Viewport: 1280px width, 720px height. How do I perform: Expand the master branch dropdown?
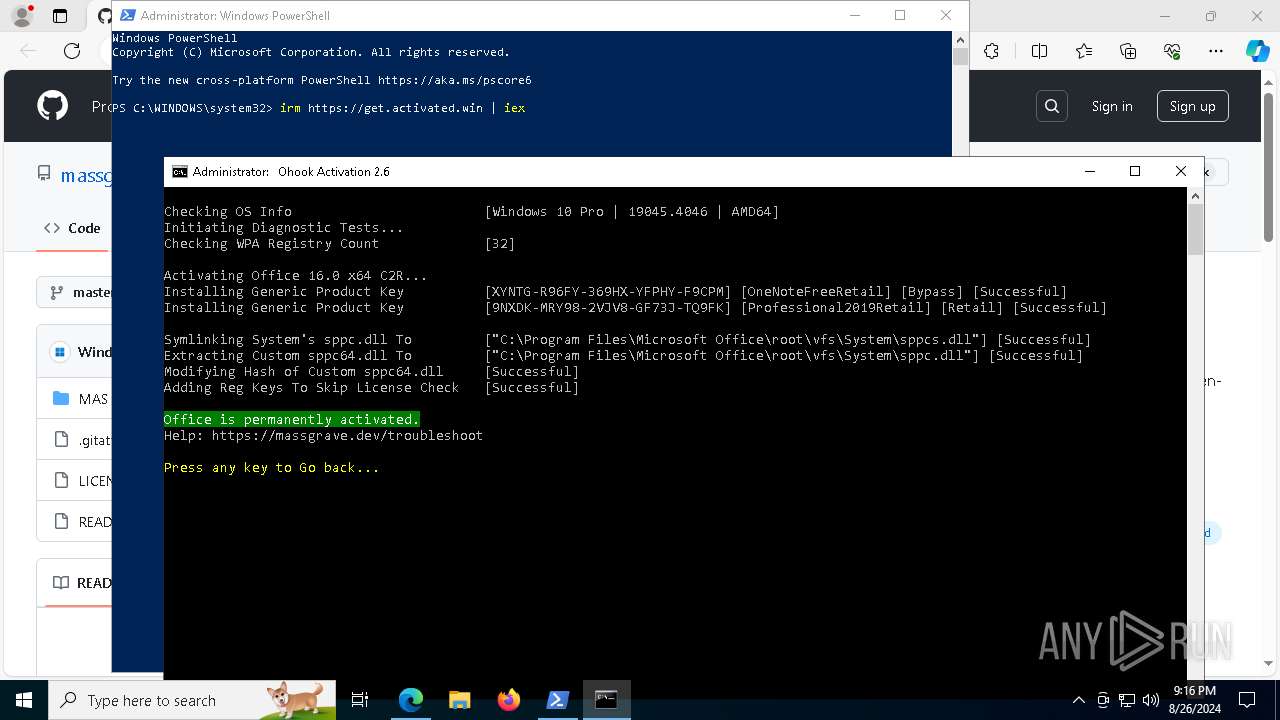[x=77, y=292]
